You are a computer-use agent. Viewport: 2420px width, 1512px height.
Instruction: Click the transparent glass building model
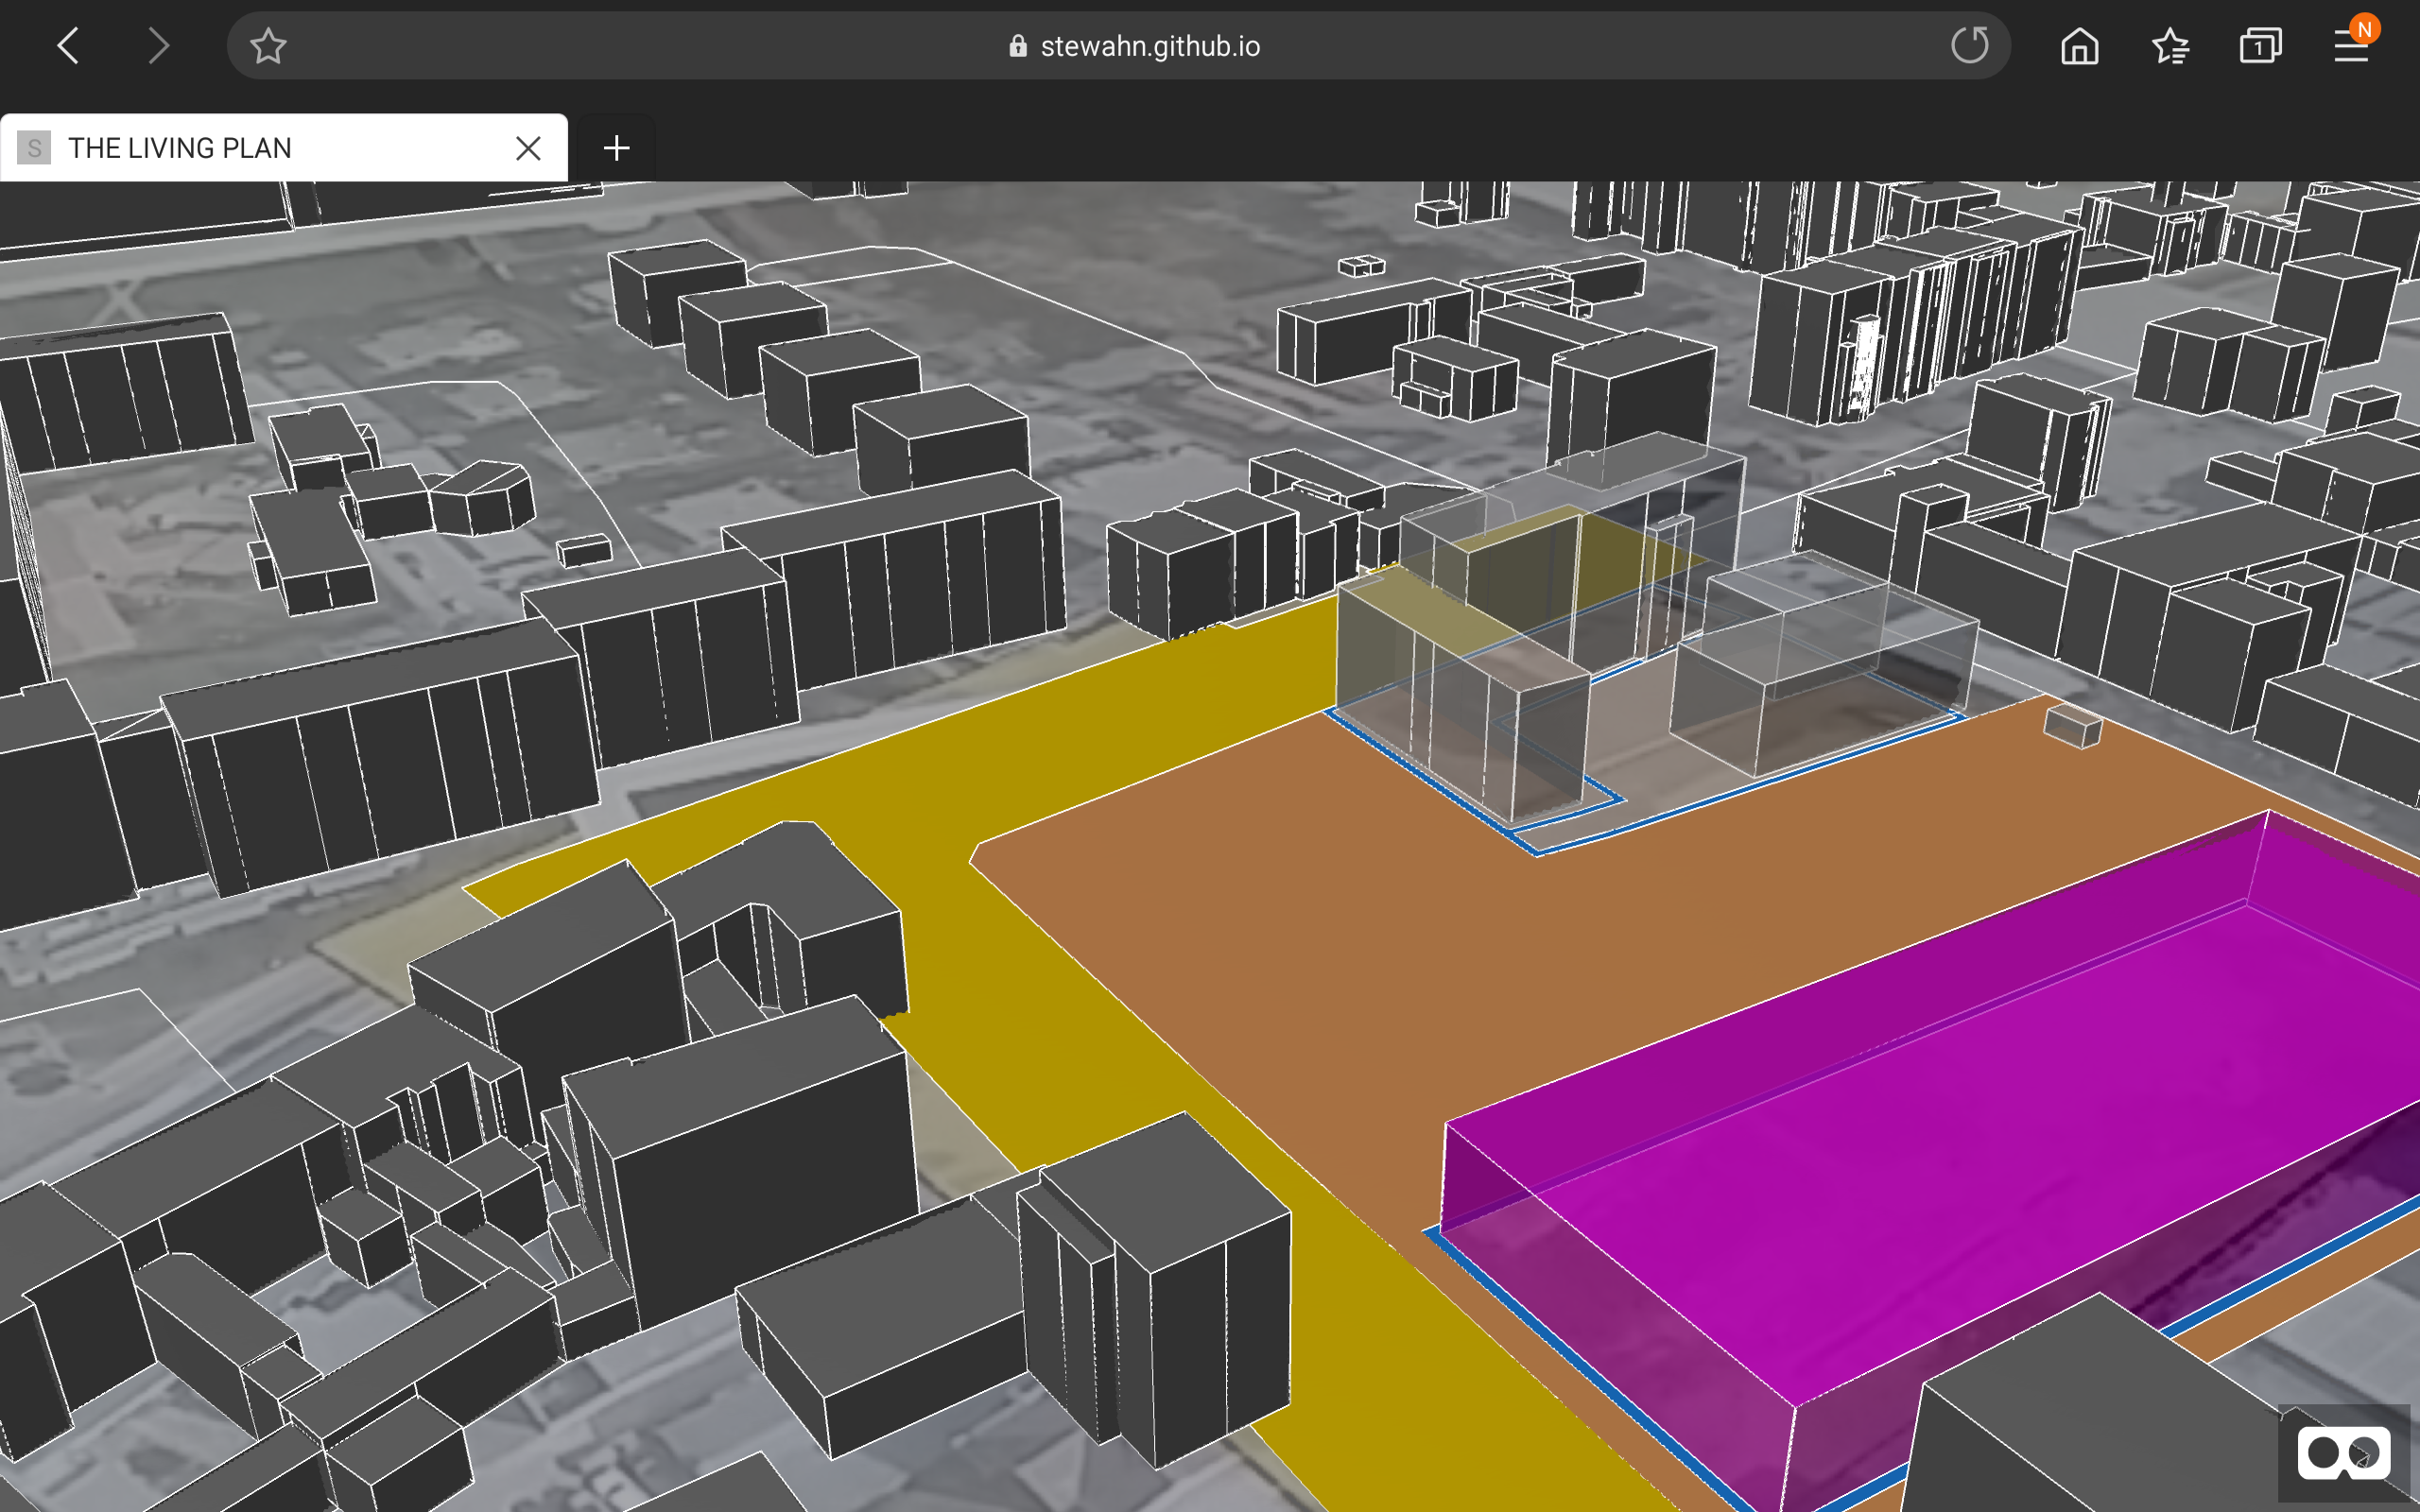(x=1460, y=720)
